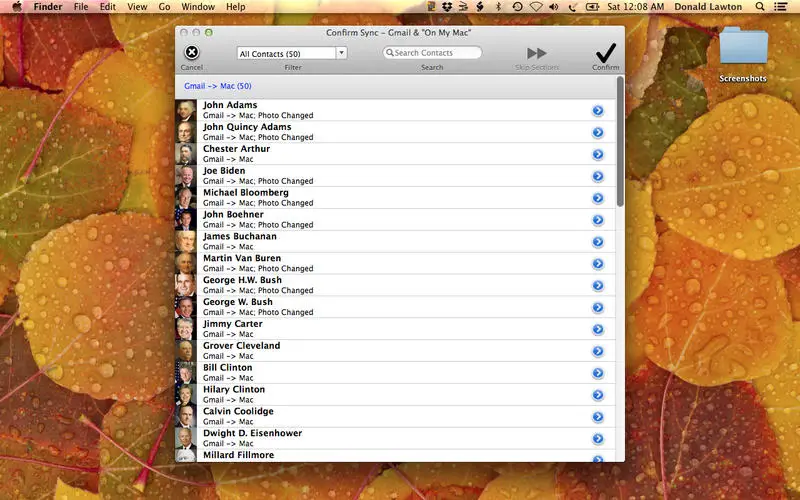Open the Dropbox menu bar icon
This screenshot has width=800, height=500.
447,7
